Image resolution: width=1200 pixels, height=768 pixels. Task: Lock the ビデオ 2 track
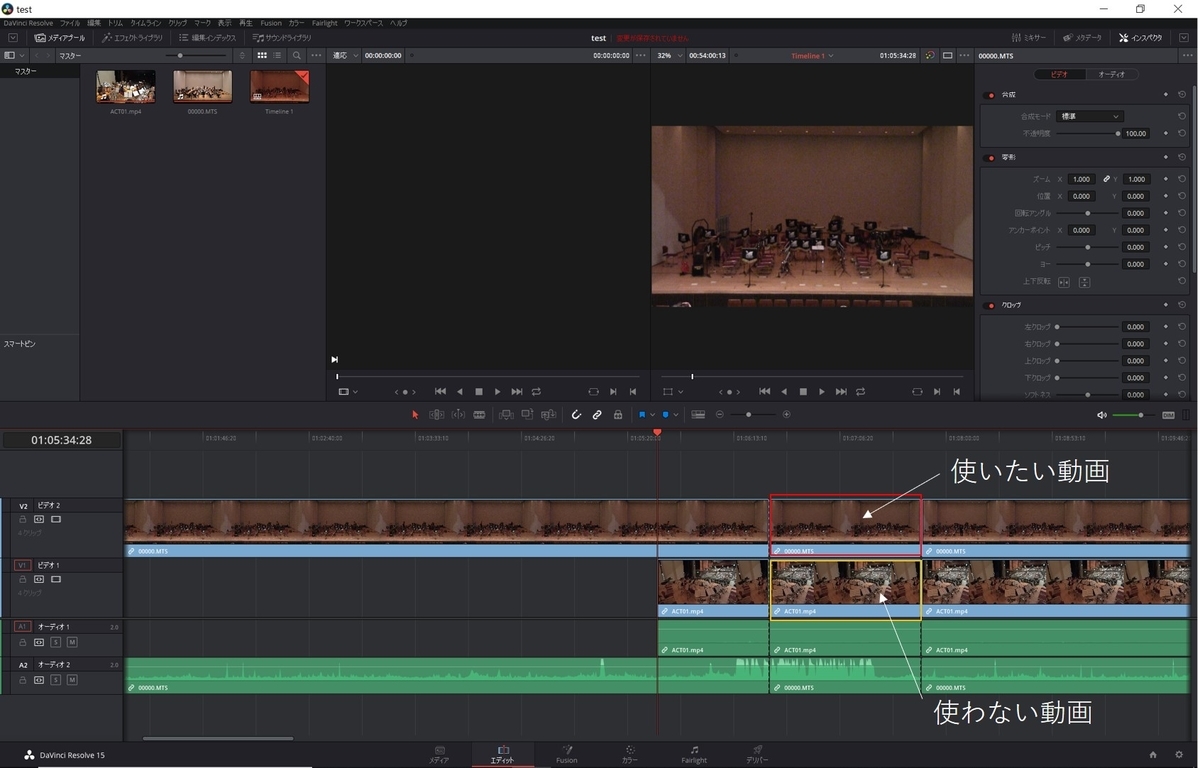tap(23, 520)
